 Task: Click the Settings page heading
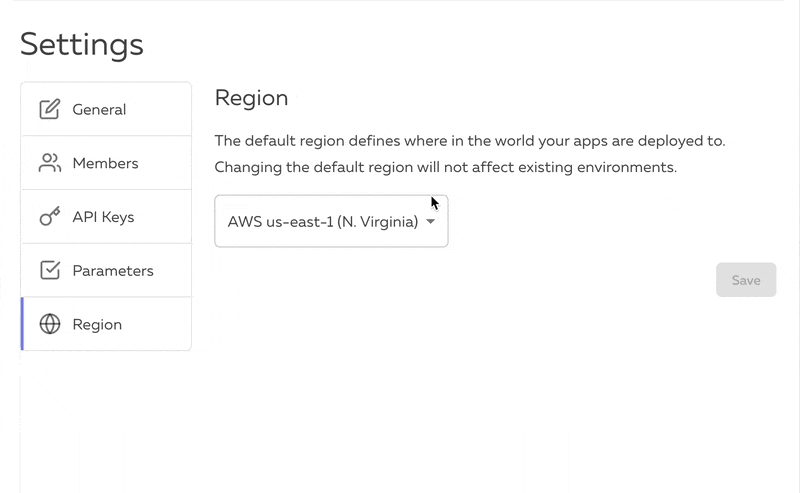(82, 44)
